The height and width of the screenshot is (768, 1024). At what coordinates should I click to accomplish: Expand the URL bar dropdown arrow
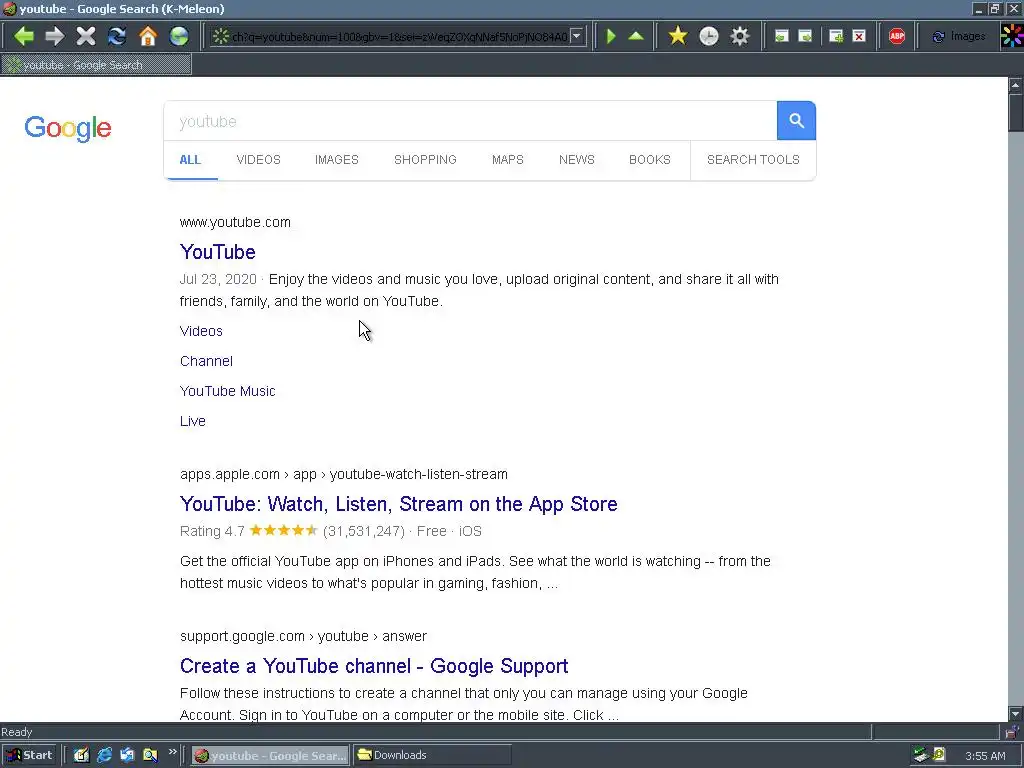pos(577,36)
